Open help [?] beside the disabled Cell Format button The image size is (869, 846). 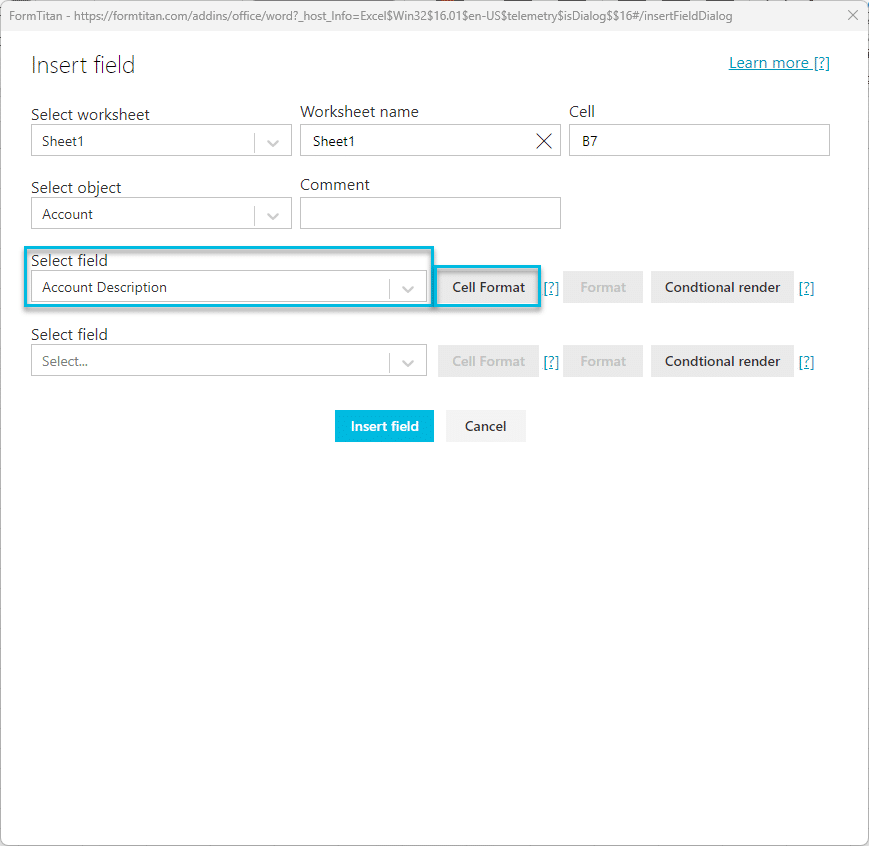(551, 362)
